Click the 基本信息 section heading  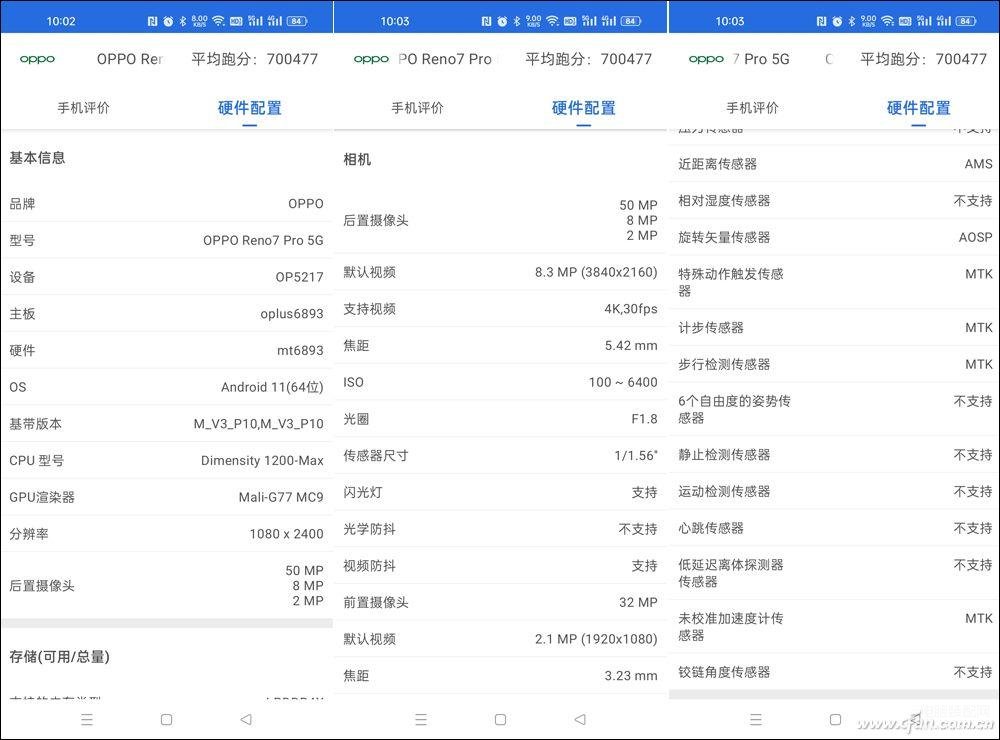37,158
